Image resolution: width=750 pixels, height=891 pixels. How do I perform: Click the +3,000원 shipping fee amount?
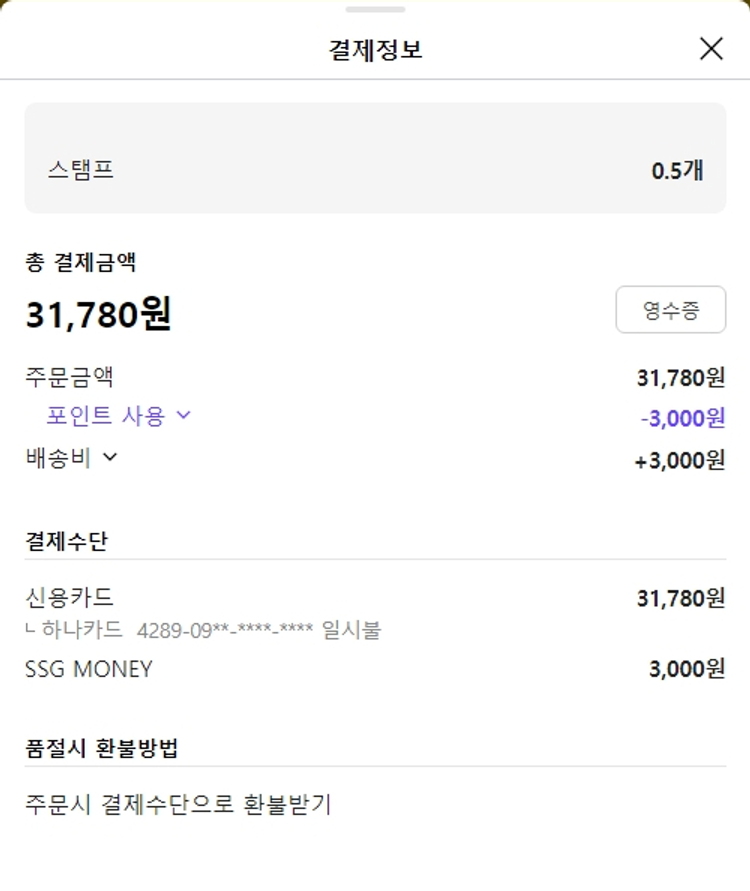[x=680, y=460]
